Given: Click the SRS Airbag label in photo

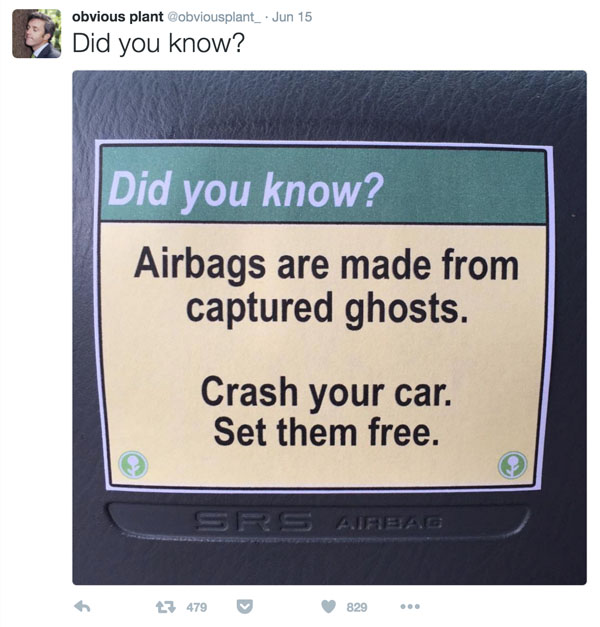Looking at the screenshot, I should (318, 521).
